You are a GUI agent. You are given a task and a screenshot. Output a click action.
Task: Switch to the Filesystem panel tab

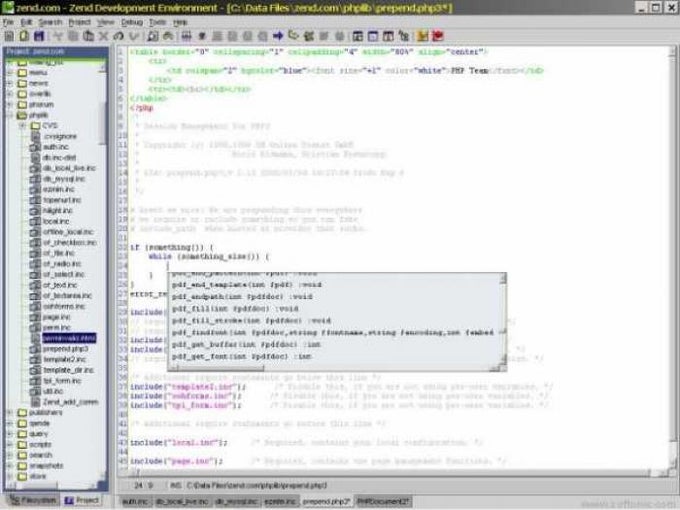click(33, 500)
